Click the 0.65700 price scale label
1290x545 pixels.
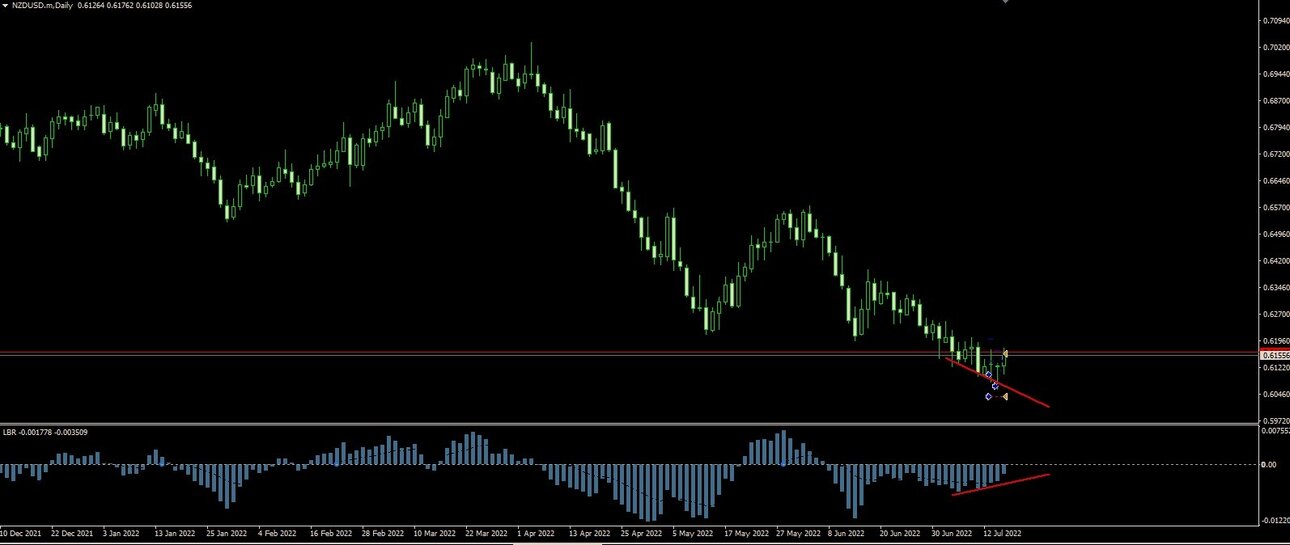1275,208
